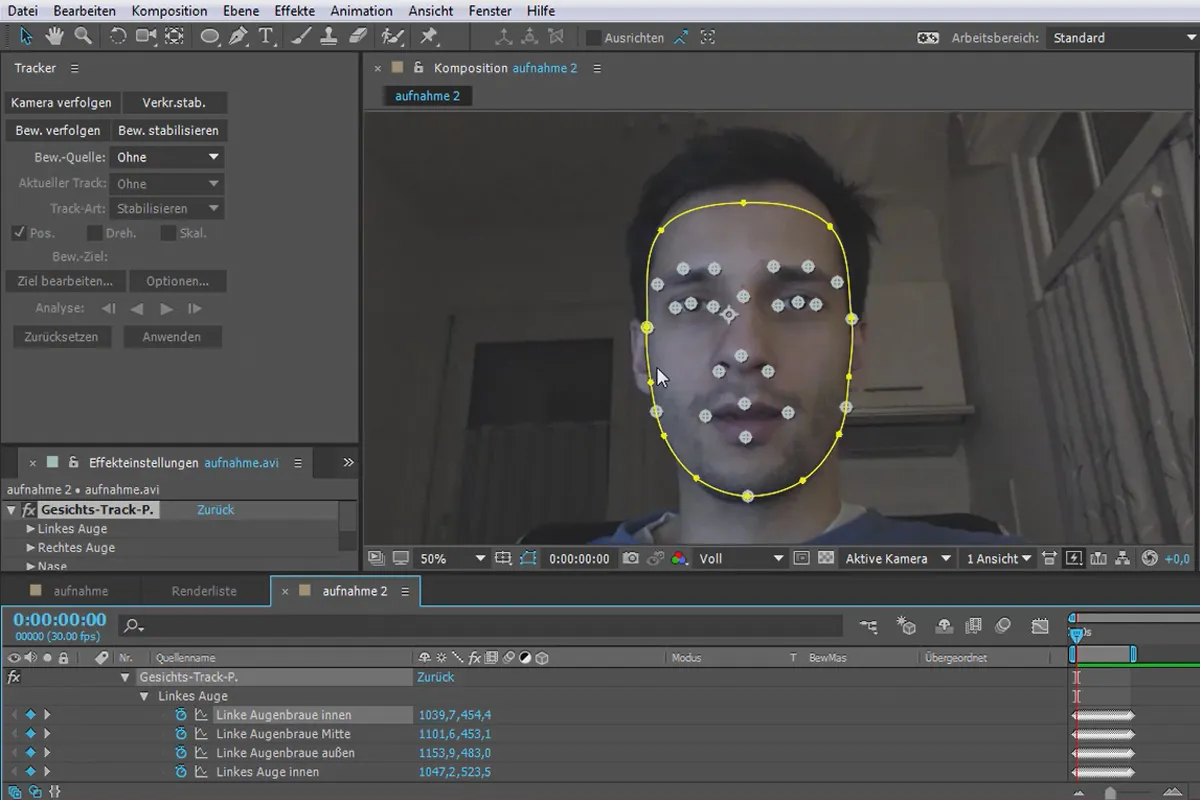Screen dimensions: 1200x800
Task: Select the Eraser tool
Action: [358, 37]
